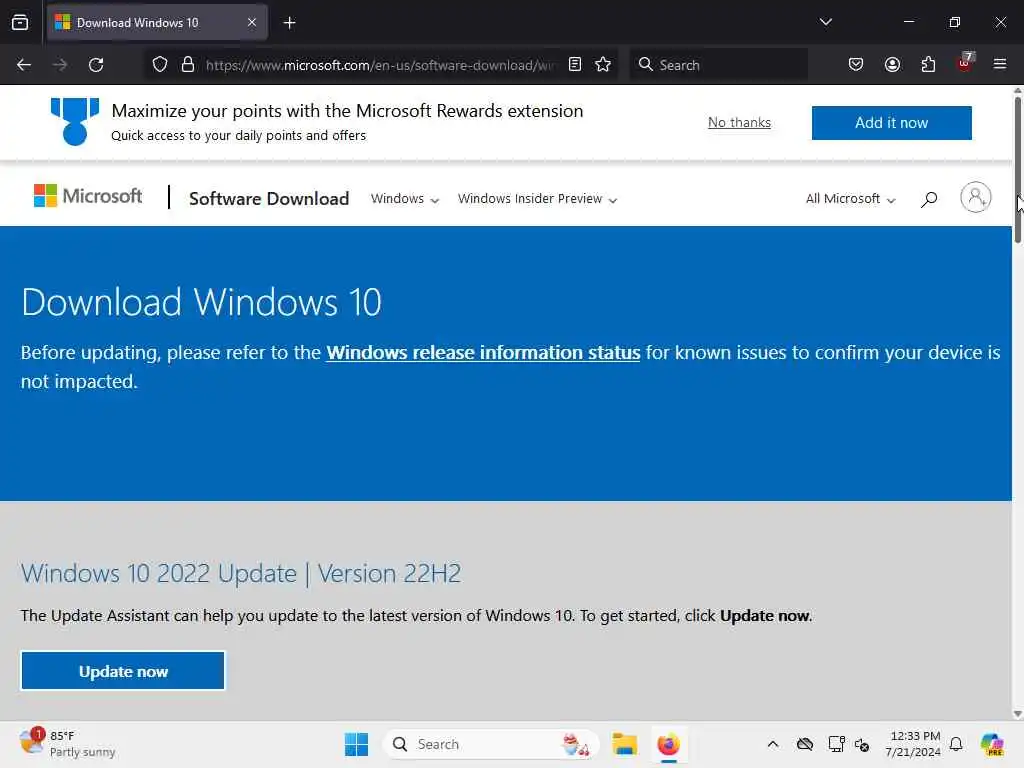Open the Firefox View tab icon
1024x768 pixels.
20,22
